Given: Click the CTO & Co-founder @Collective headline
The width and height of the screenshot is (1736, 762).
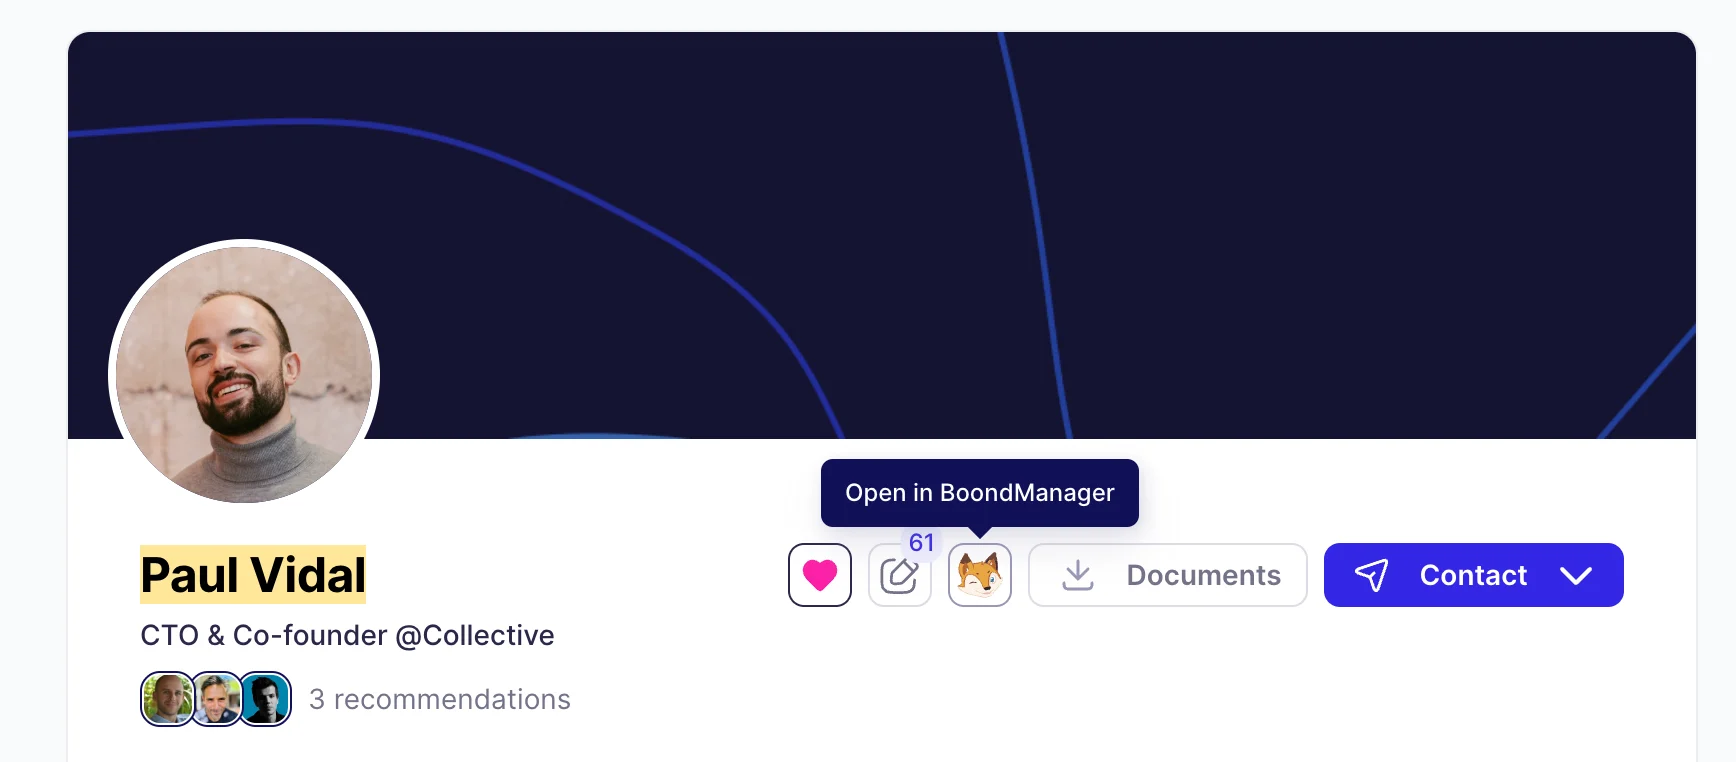Looking at the screenshot, I should (347, 635).
